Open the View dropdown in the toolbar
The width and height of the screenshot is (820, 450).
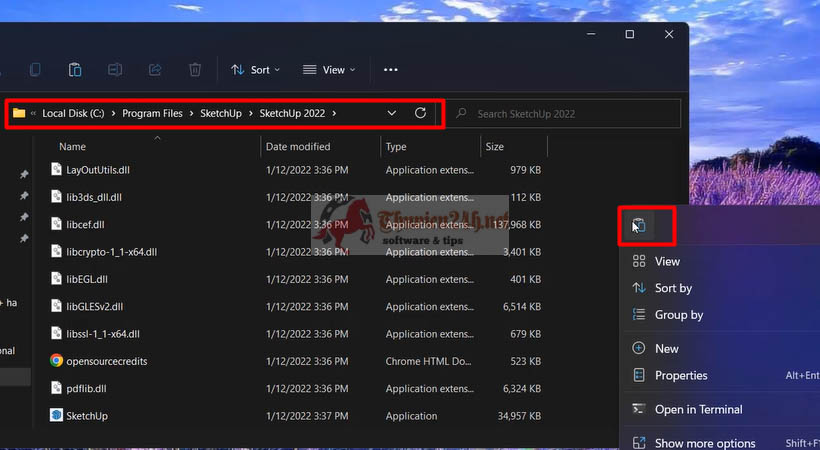(329, 70)
